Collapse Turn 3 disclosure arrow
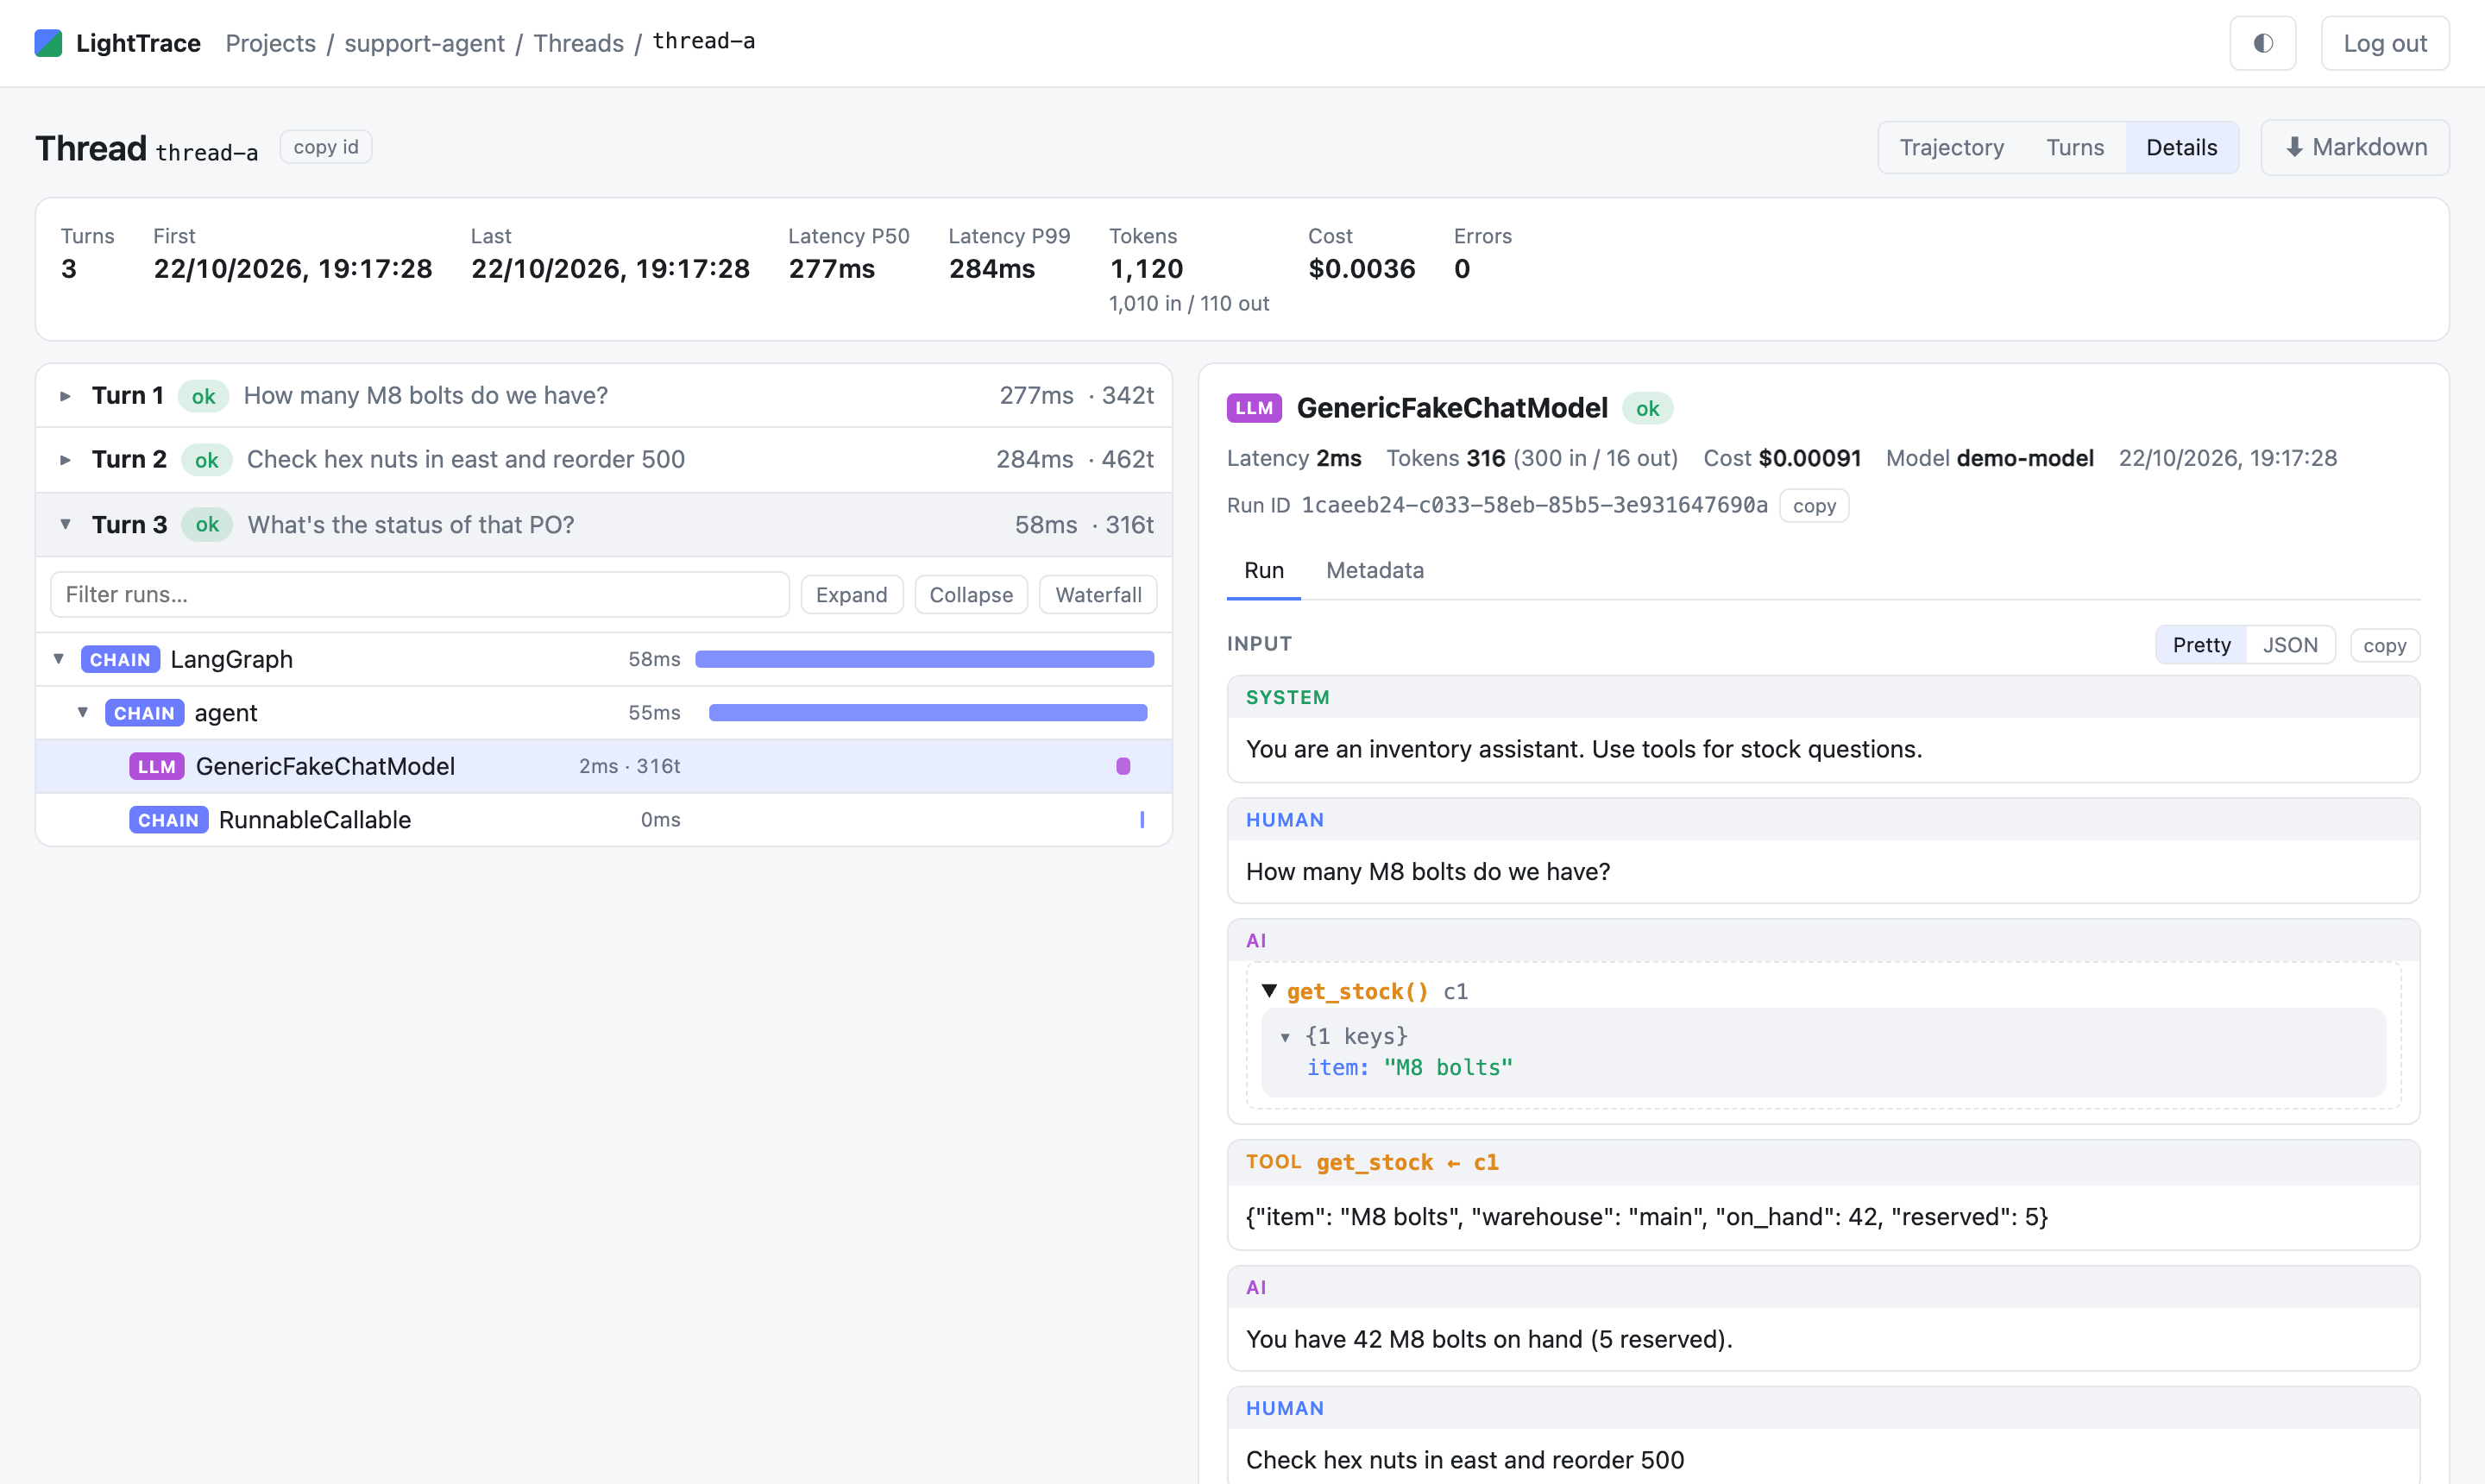This screenshot has height=1484, width=2485. (65, 524)
